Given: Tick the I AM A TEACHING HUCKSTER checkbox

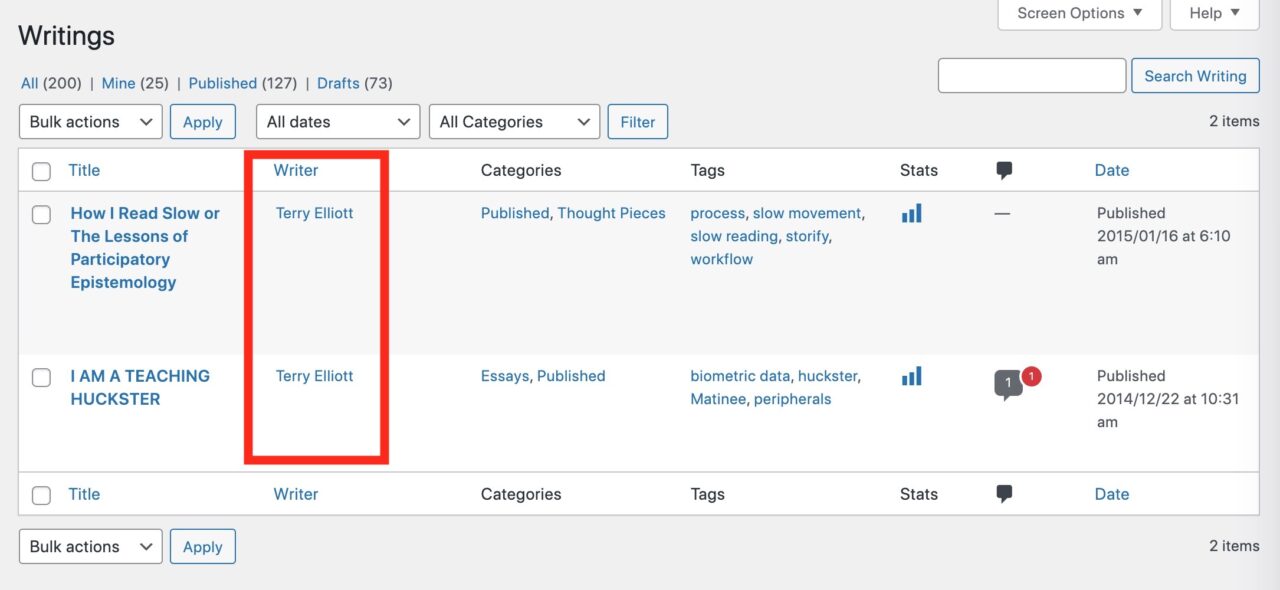Looking at the screenshot, I should point(41,377).
